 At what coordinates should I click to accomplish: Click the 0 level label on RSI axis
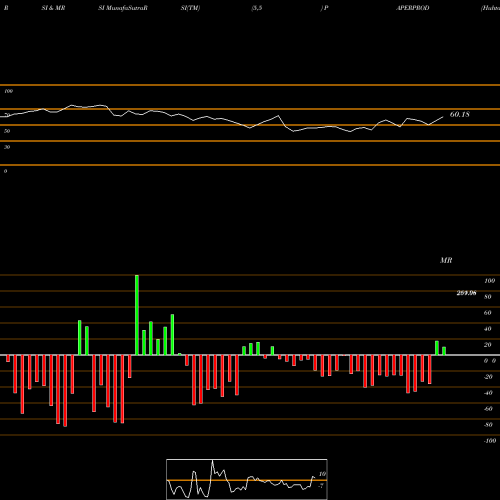[x=5, y=171]
